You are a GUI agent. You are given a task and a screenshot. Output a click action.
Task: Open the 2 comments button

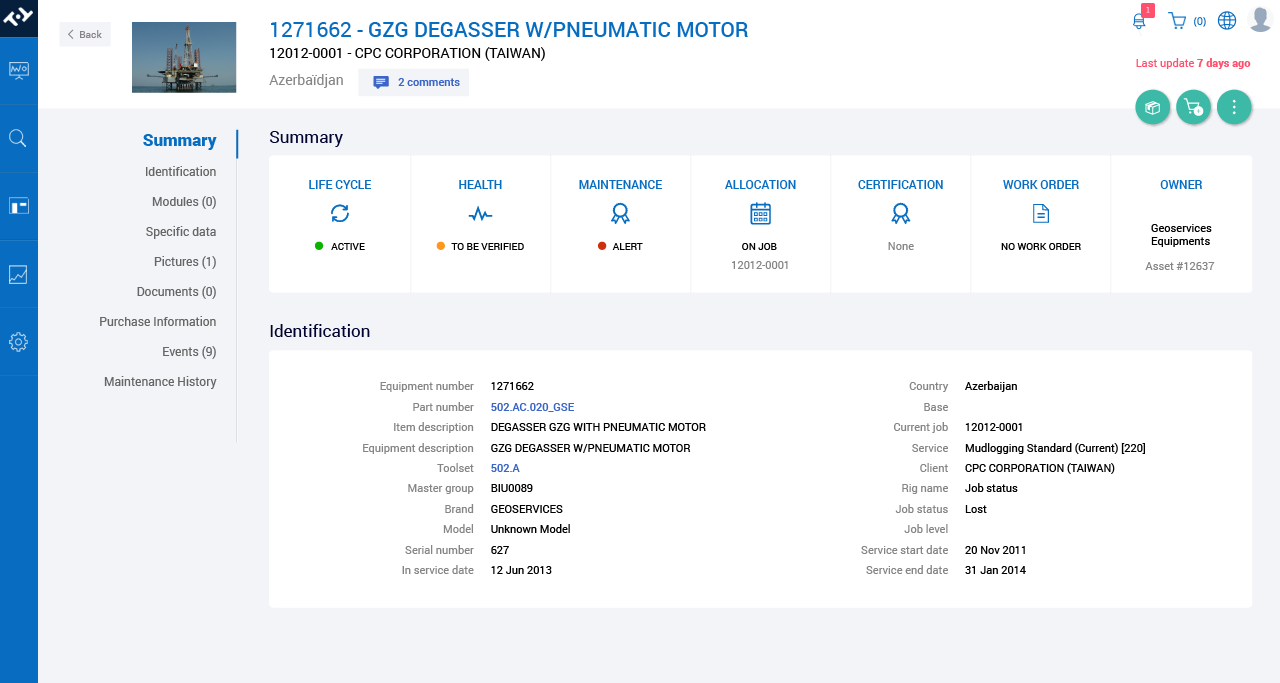(x=414, y=82)
